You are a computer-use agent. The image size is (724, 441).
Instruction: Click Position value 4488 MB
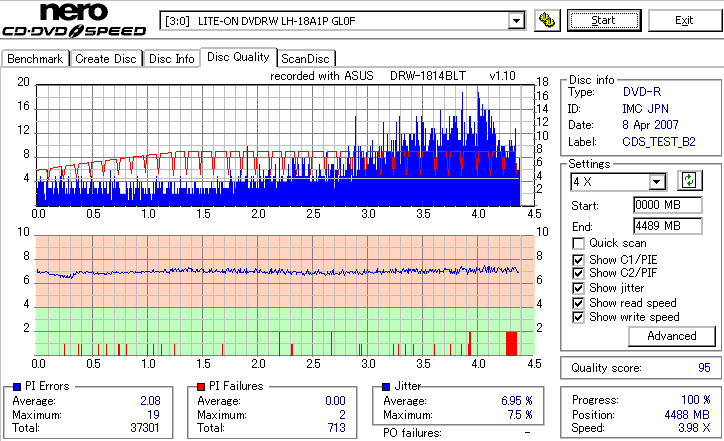(687, 415)
